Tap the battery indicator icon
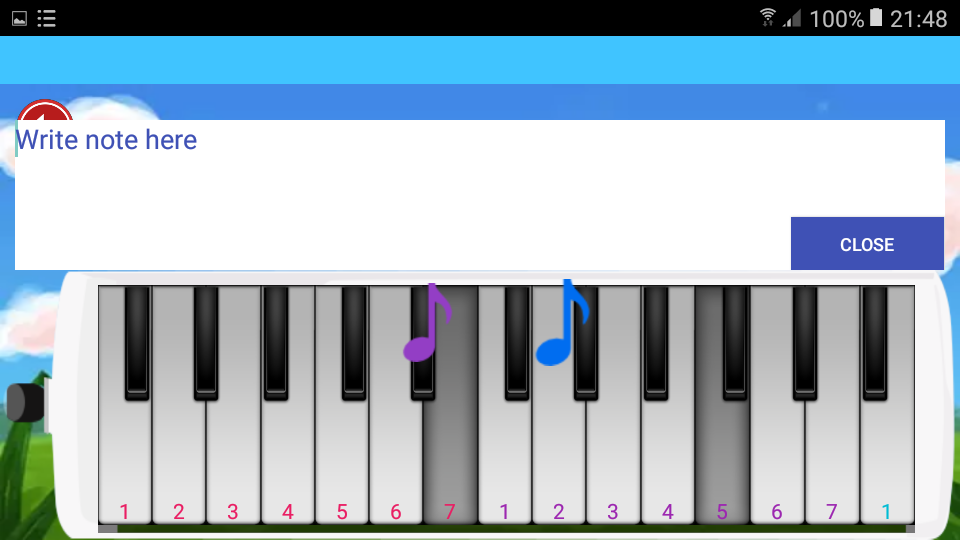 [x=876, y=18]
